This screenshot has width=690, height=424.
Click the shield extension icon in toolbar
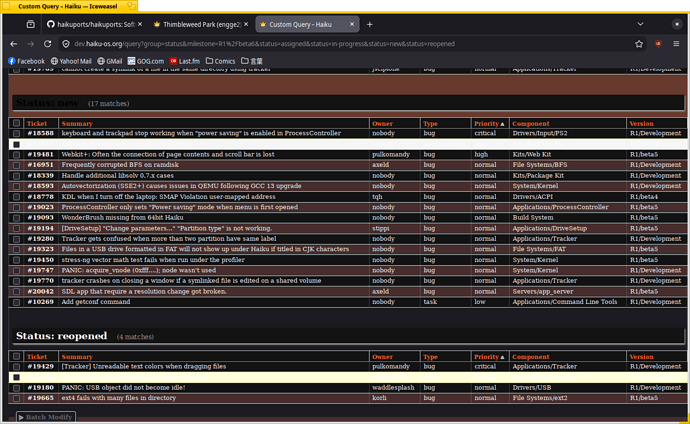pyautogui.click(x=658, y=44)
